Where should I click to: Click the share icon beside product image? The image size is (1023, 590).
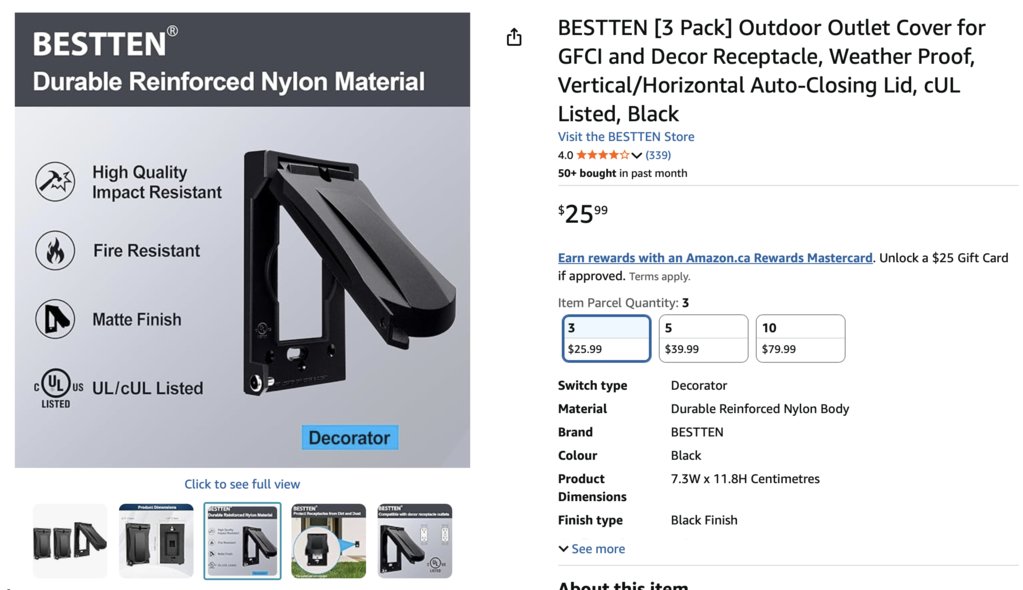(x=514, y=37)
